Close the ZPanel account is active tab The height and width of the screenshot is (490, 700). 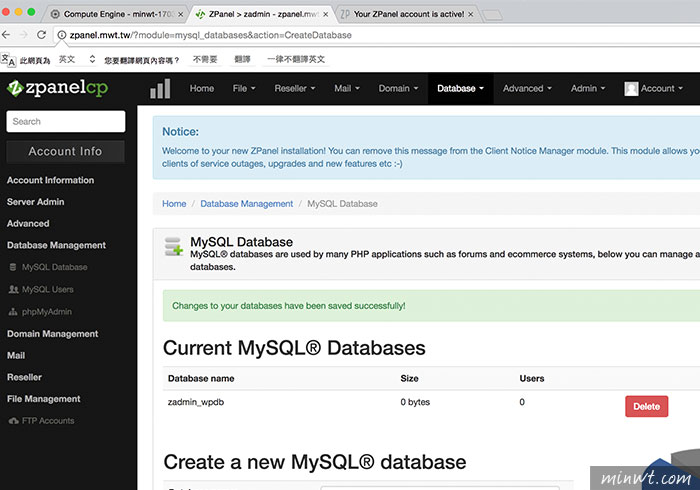(471, 14)
